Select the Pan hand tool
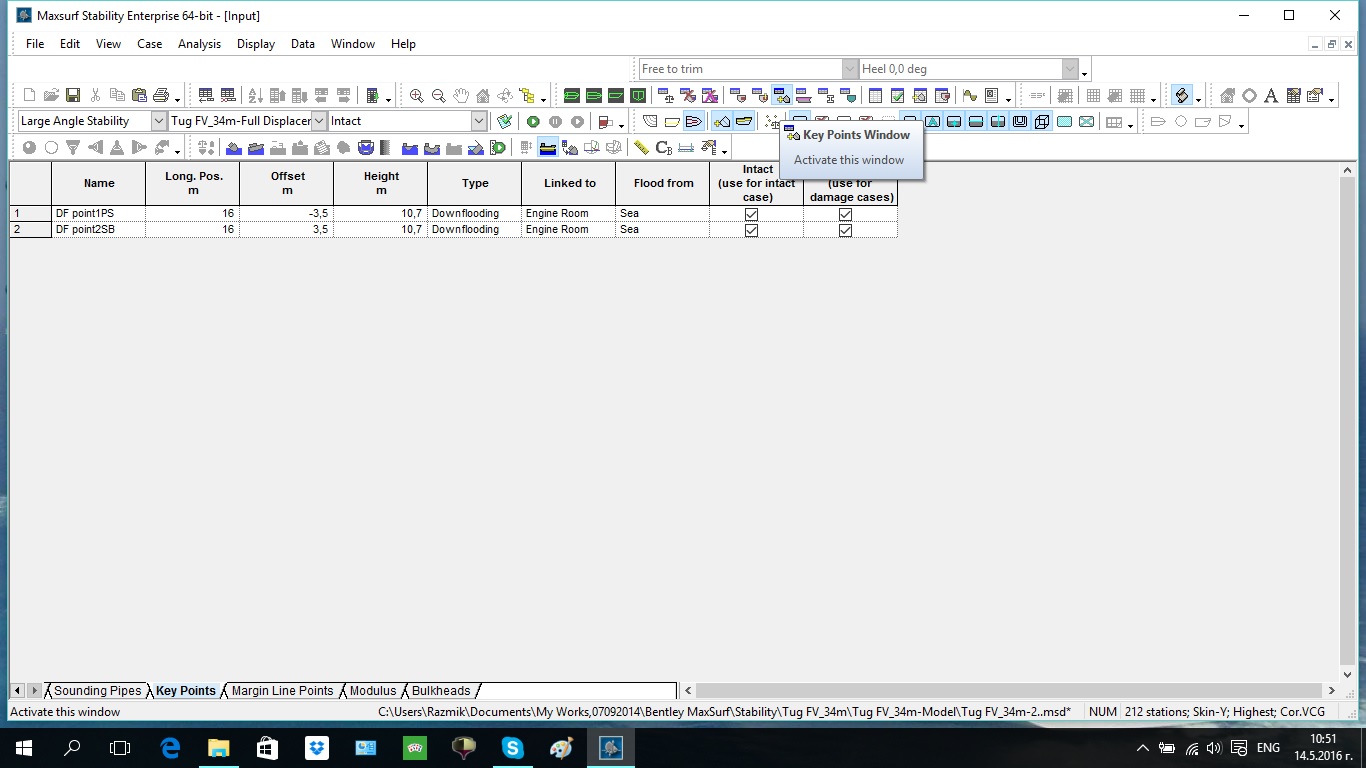Image resolution: width=1366 pixels, height=768 pixels. coord(461,96)
